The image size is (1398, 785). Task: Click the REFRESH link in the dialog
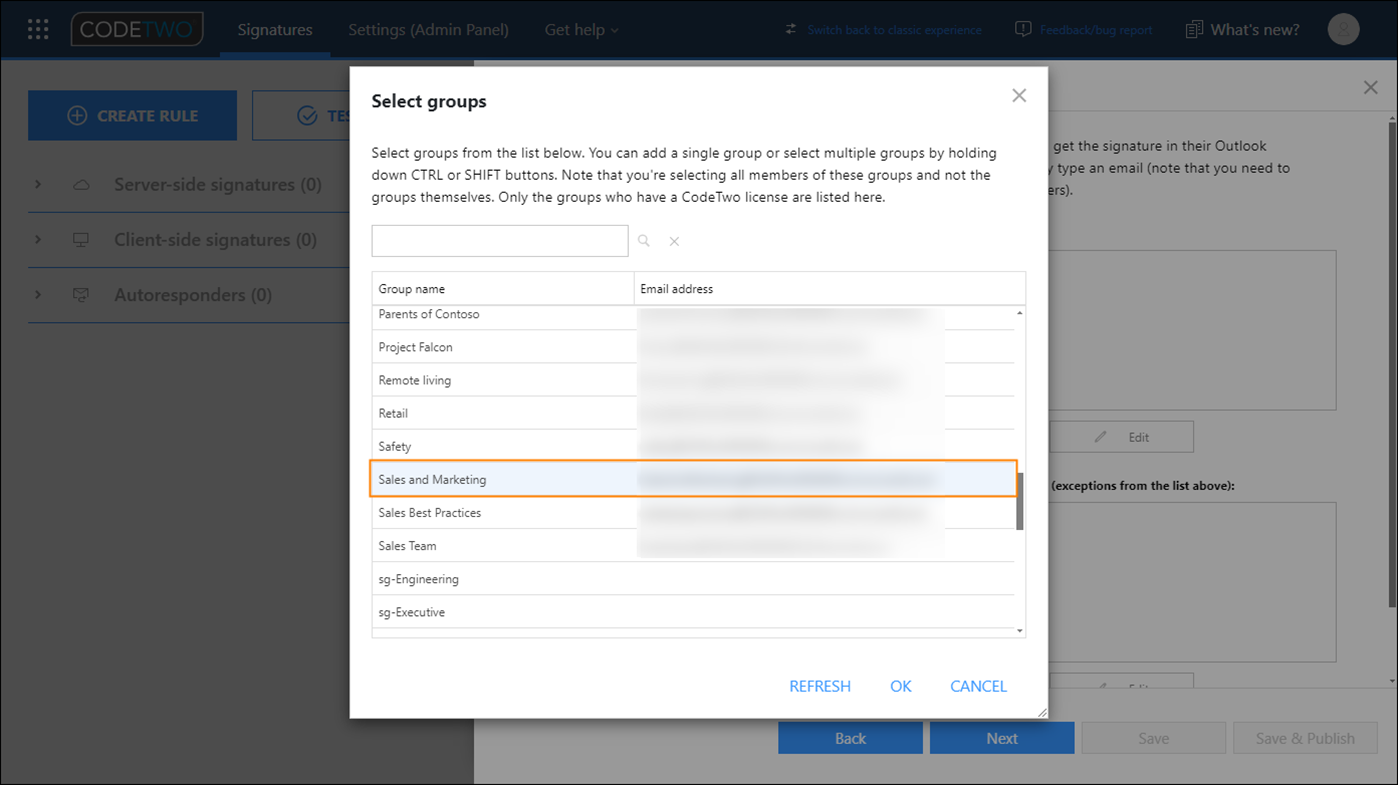point(820,686)
